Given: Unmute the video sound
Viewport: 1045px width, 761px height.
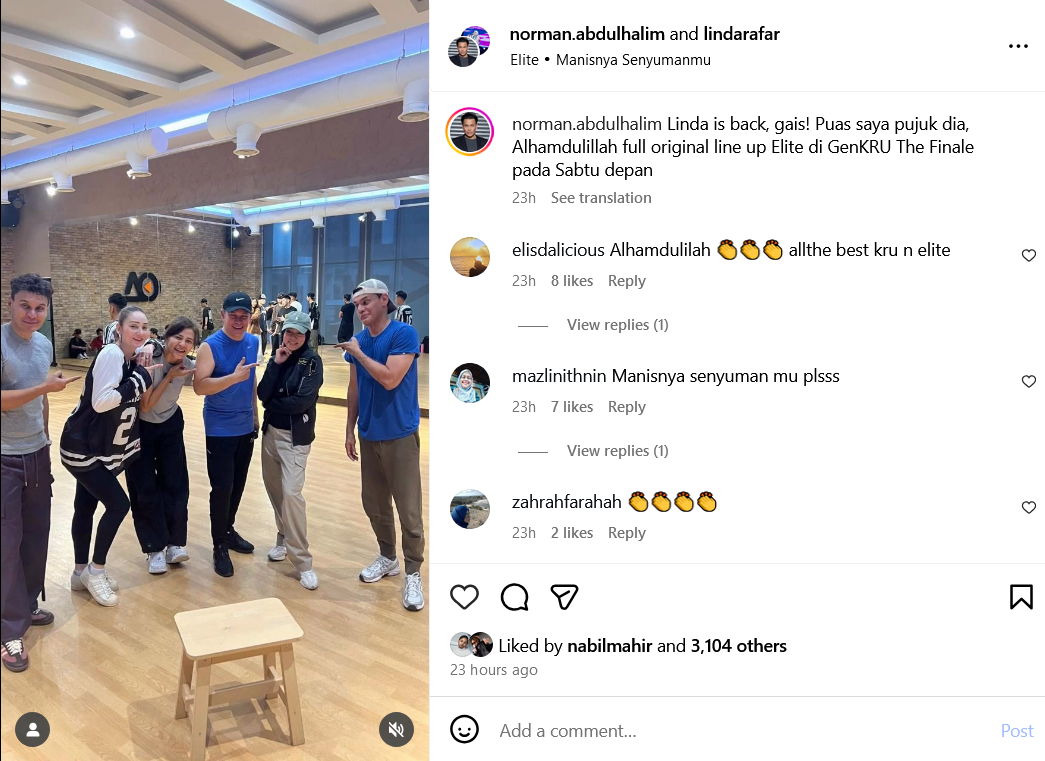Looking at the screenshot, I should click(397, 730).
